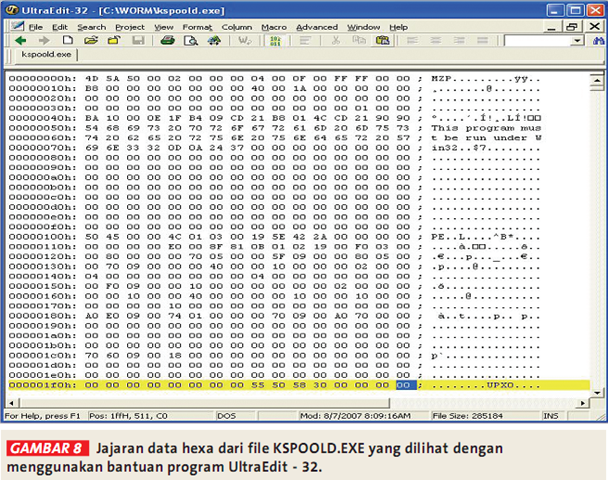
Task: Open the toolbar find combo box dropdown
Action: coord(578,40)
